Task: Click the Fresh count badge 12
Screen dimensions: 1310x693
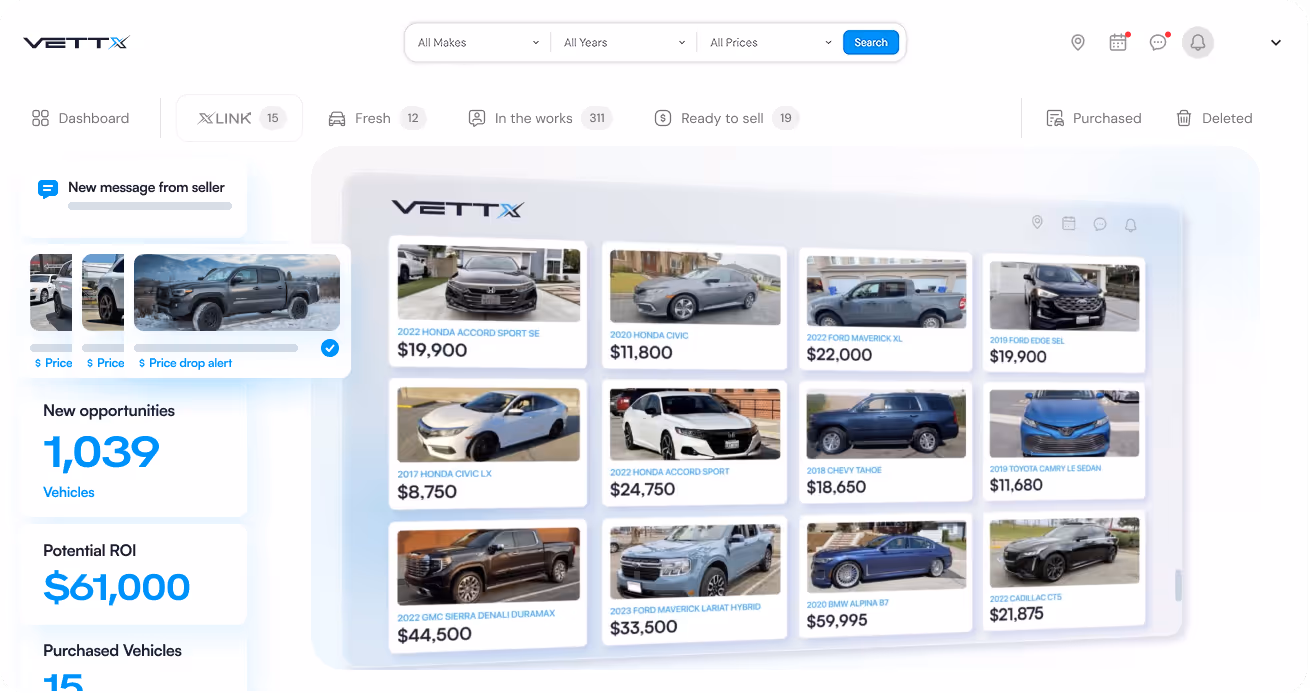Action: (x=413, y=118)
